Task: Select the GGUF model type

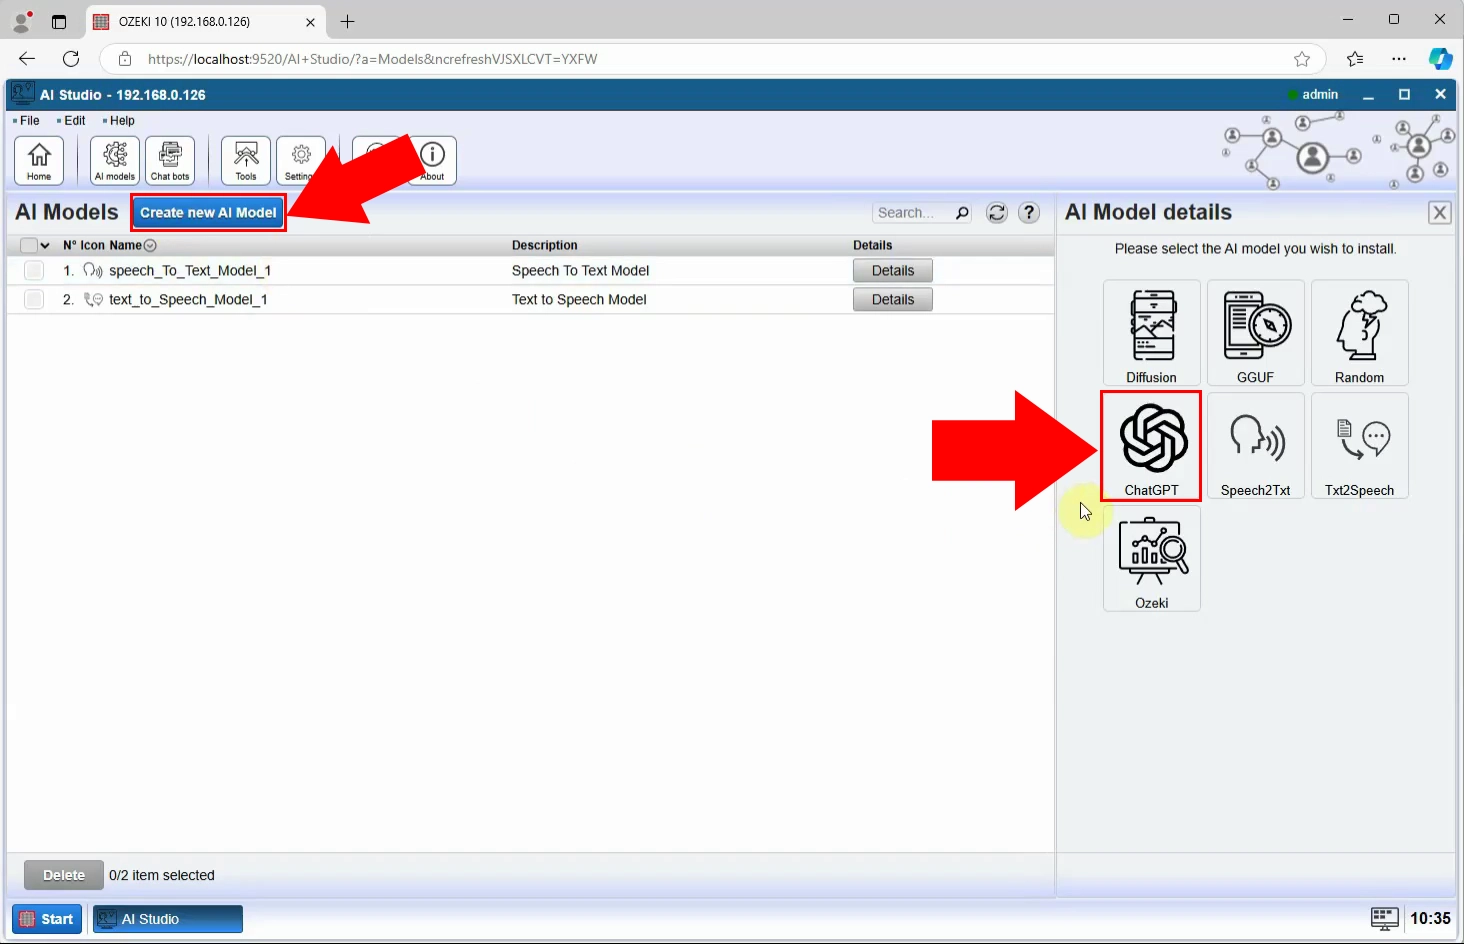Action: [1256, 333]
